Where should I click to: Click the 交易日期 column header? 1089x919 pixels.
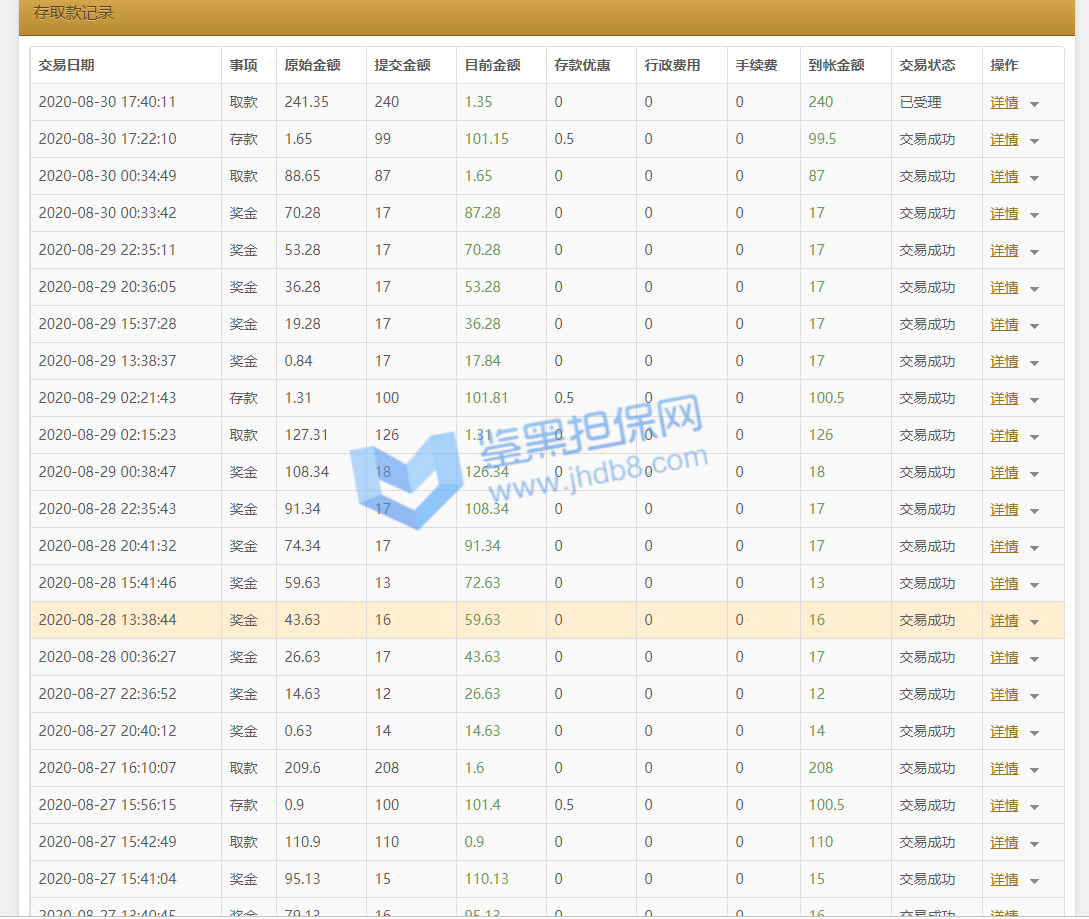pos(67,65)
